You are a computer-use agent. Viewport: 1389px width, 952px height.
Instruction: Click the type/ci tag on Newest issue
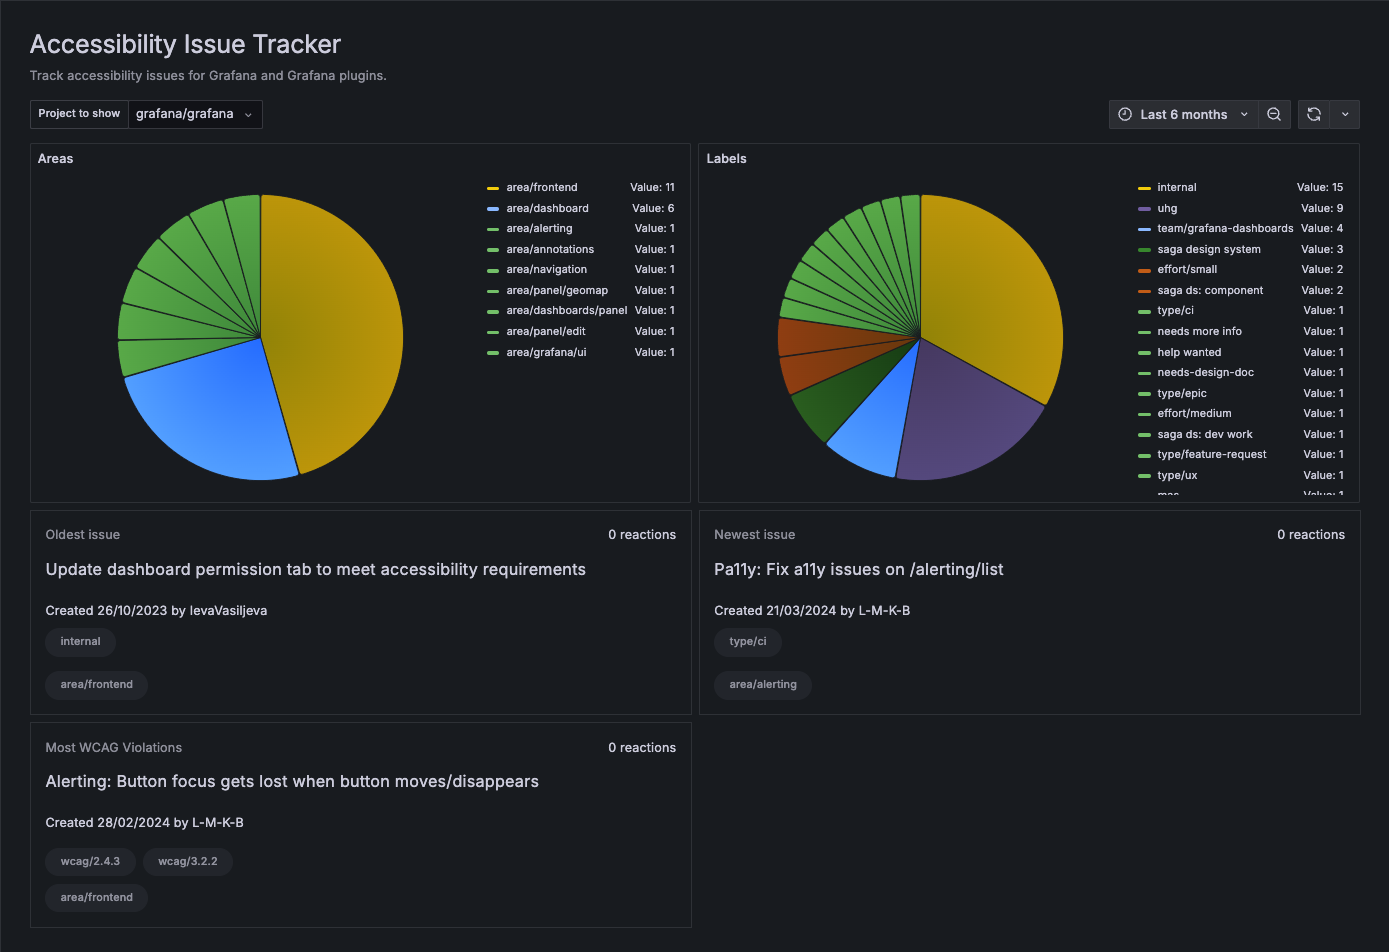coord(748,642)
